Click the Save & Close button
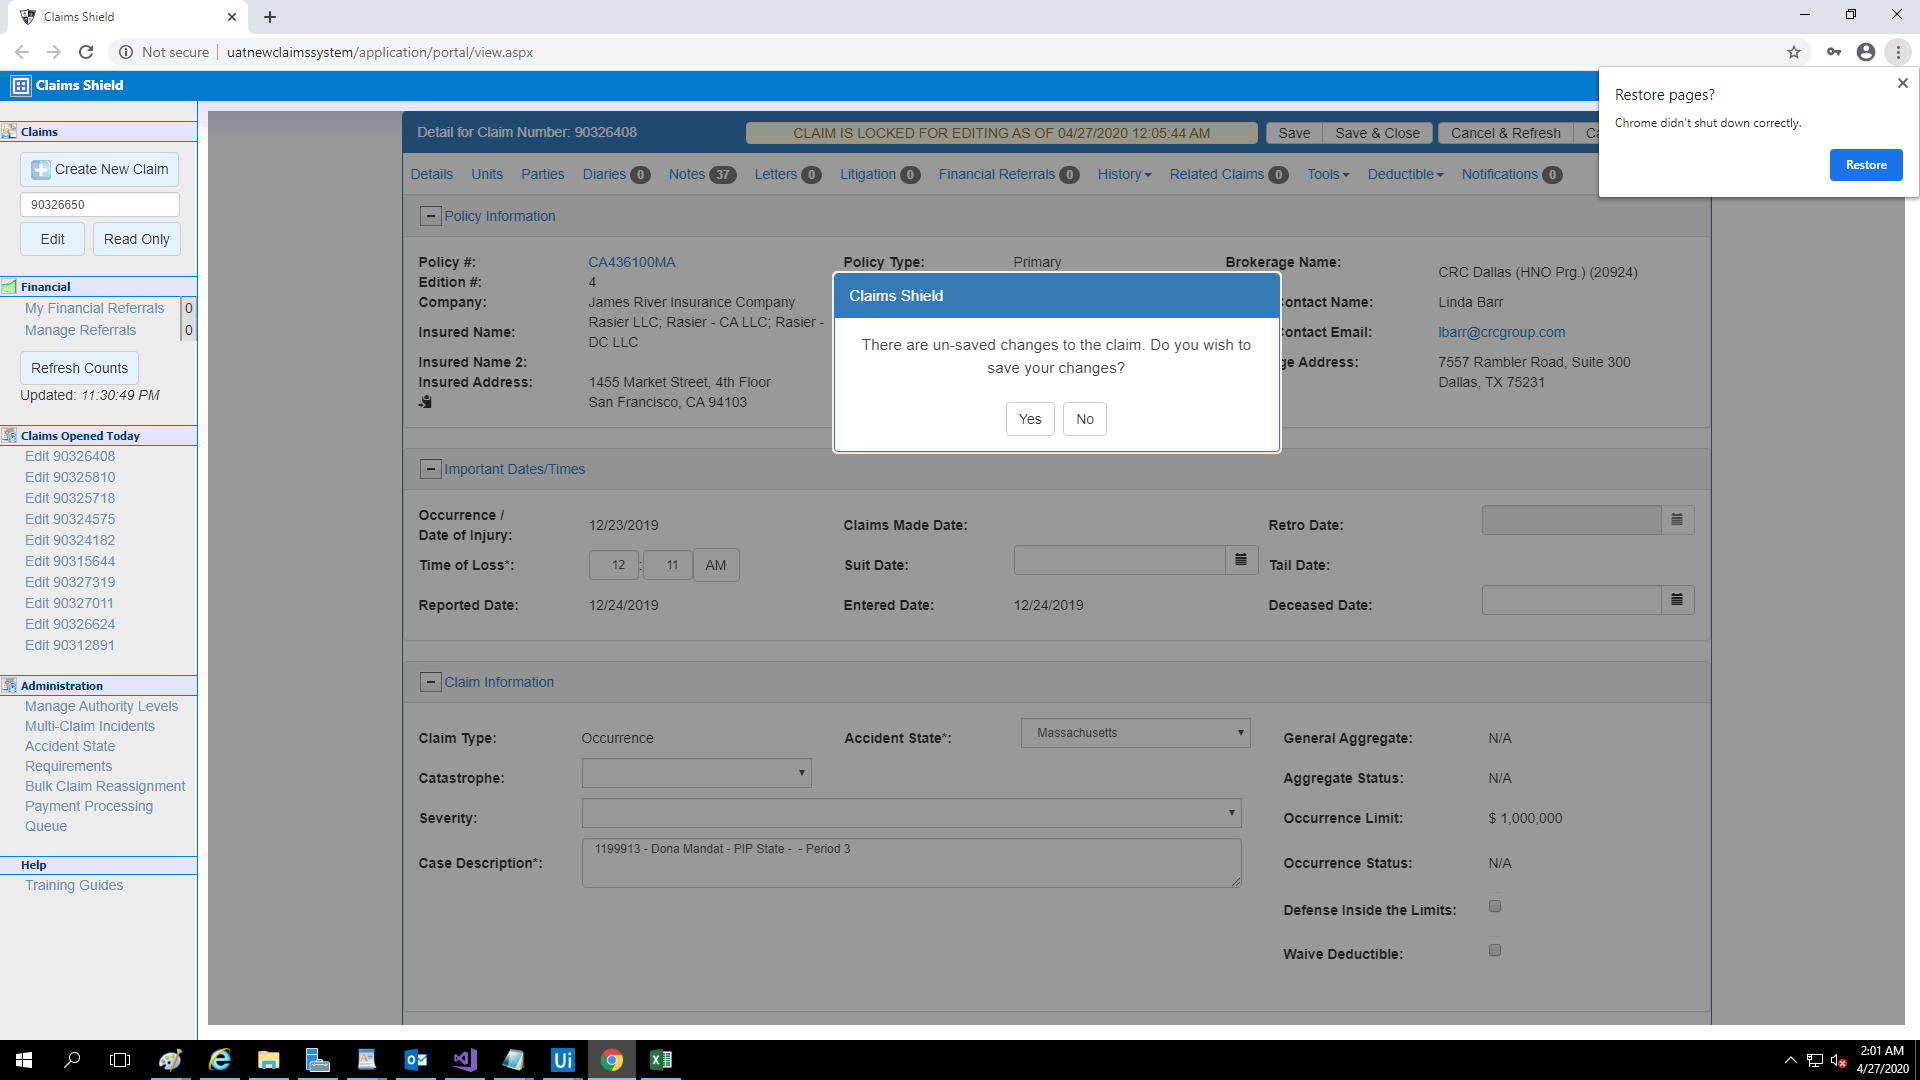1920x1080 pixels. tap(1377, 133)
